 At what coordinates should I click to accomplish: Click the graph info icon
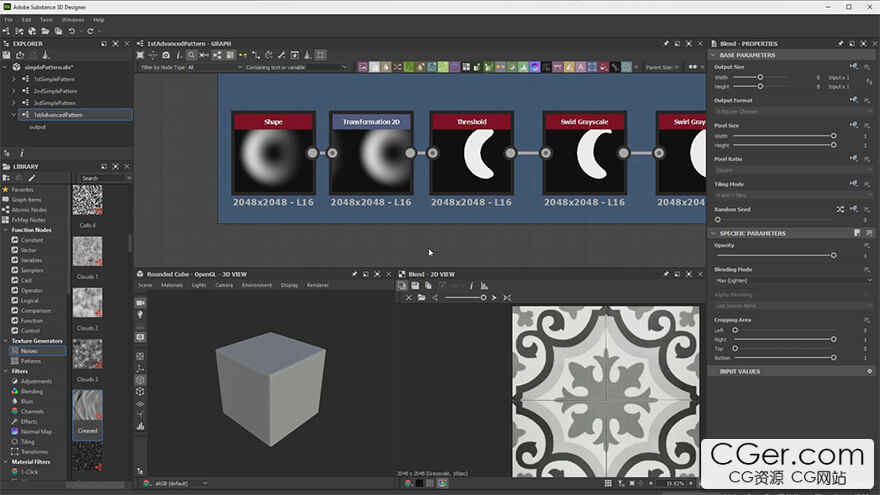coord(178,55)
